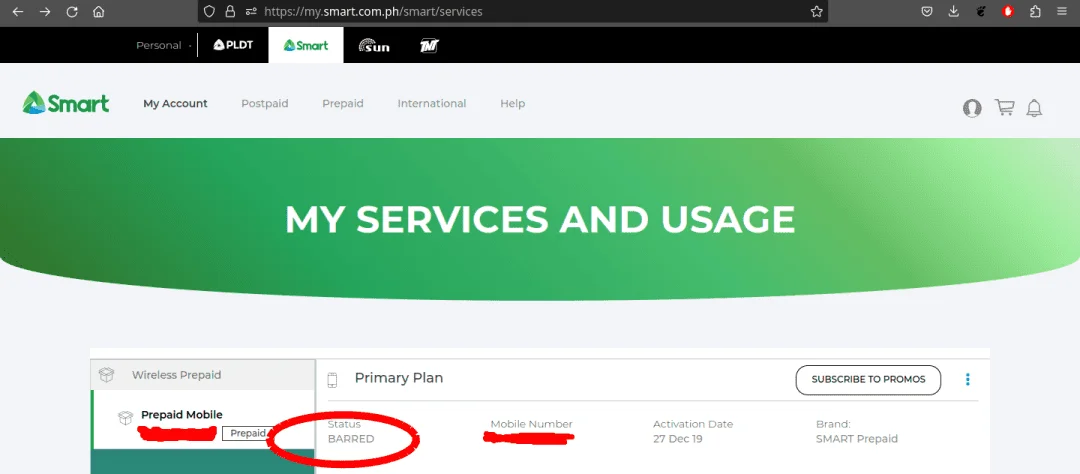1080x474 pixels.
Task: Click the phone icon beside Primary Plan
Action: click(333, 380)
